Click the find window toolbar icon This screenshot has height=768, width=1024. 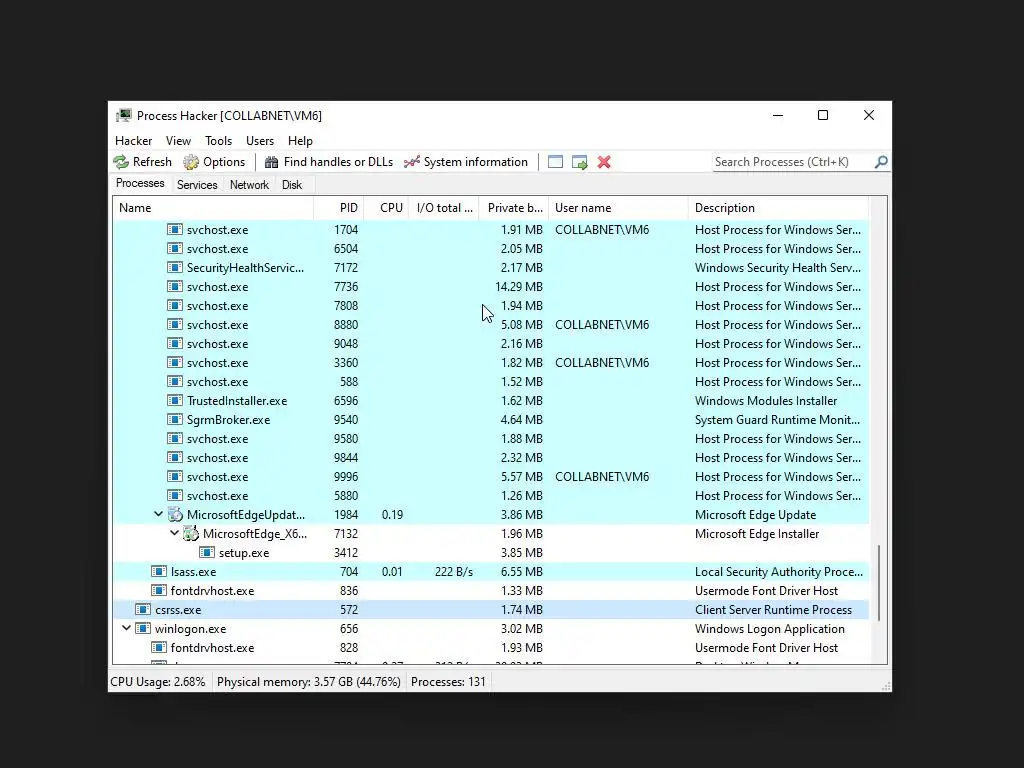[555, 162]
